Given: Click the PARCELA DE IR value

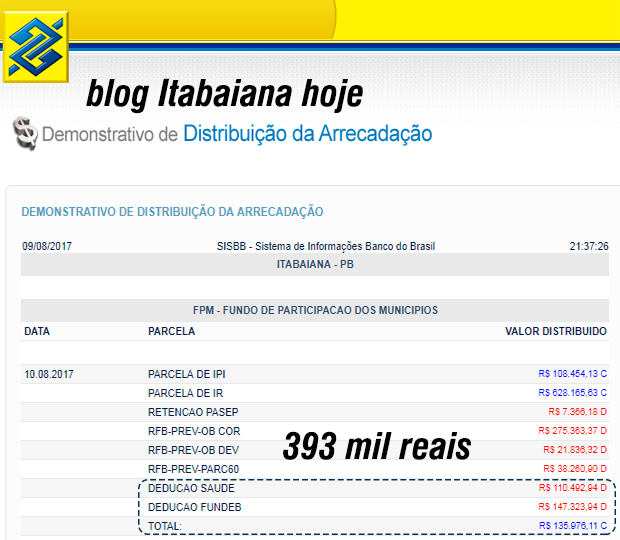Looking at the screenshot, I should [x=573, y=393].
